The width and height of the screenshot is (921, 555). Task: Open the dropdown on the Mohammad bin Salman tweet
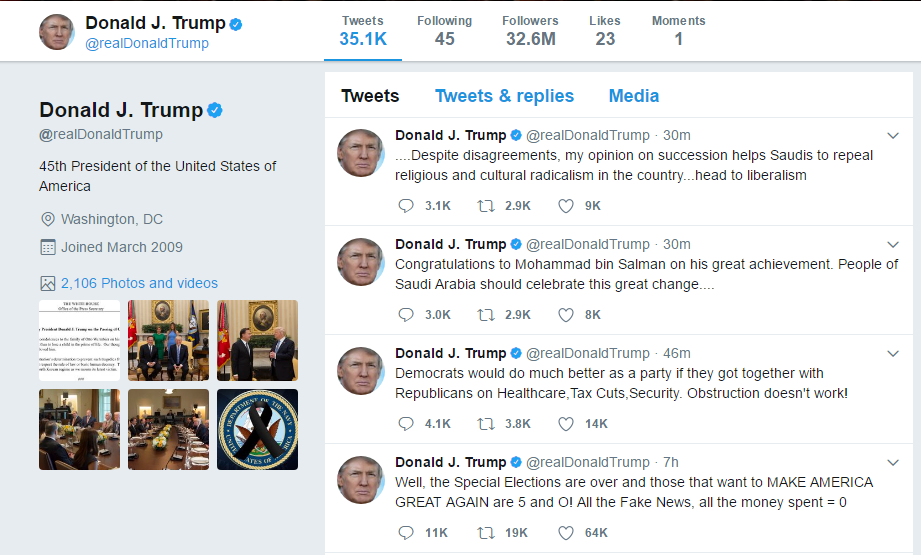(x=894, y=245)
